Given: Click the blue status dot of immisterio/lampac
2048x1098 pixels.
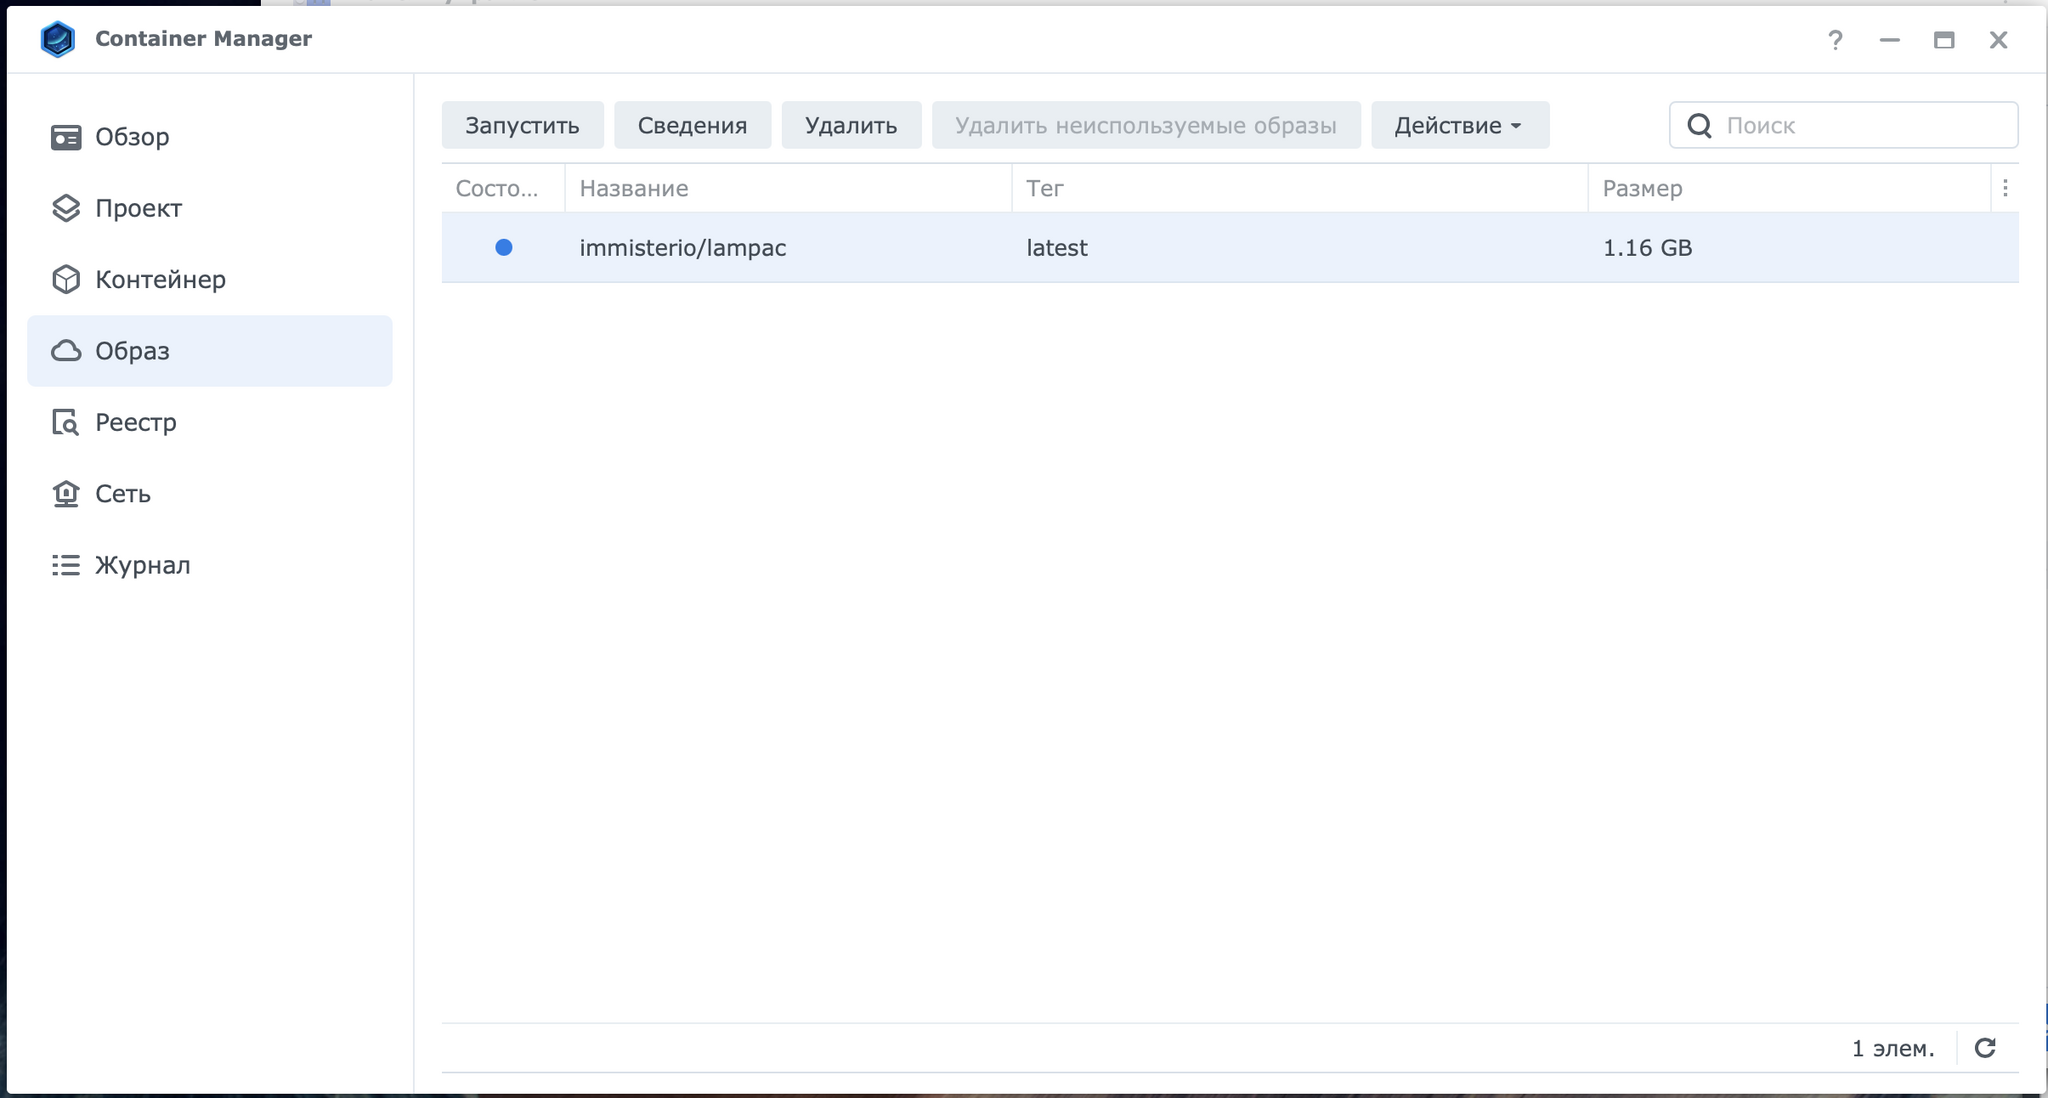Looking at the screenshot, I should pos(504,247).
